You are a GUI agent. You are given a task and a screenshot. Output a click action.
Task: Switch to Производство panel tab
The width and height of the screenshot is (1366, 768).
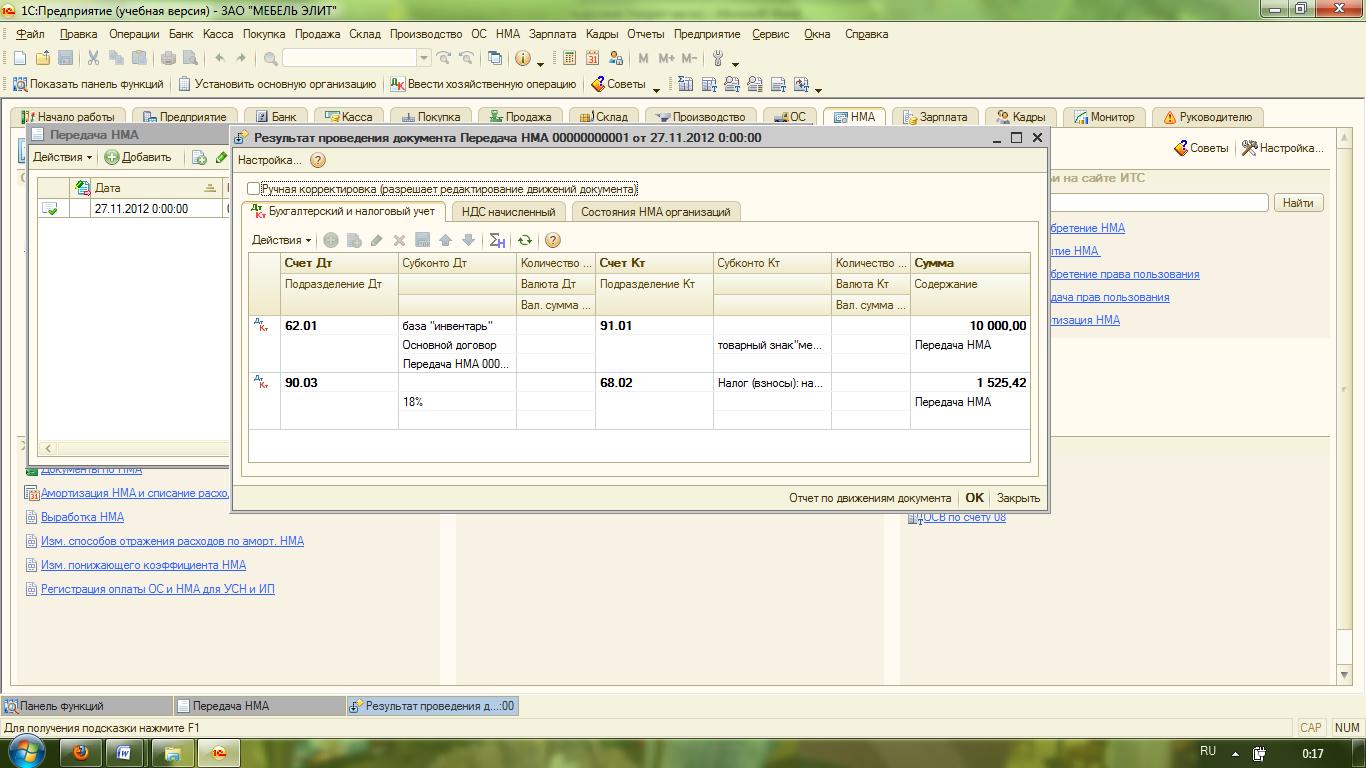tap(700, 117)
